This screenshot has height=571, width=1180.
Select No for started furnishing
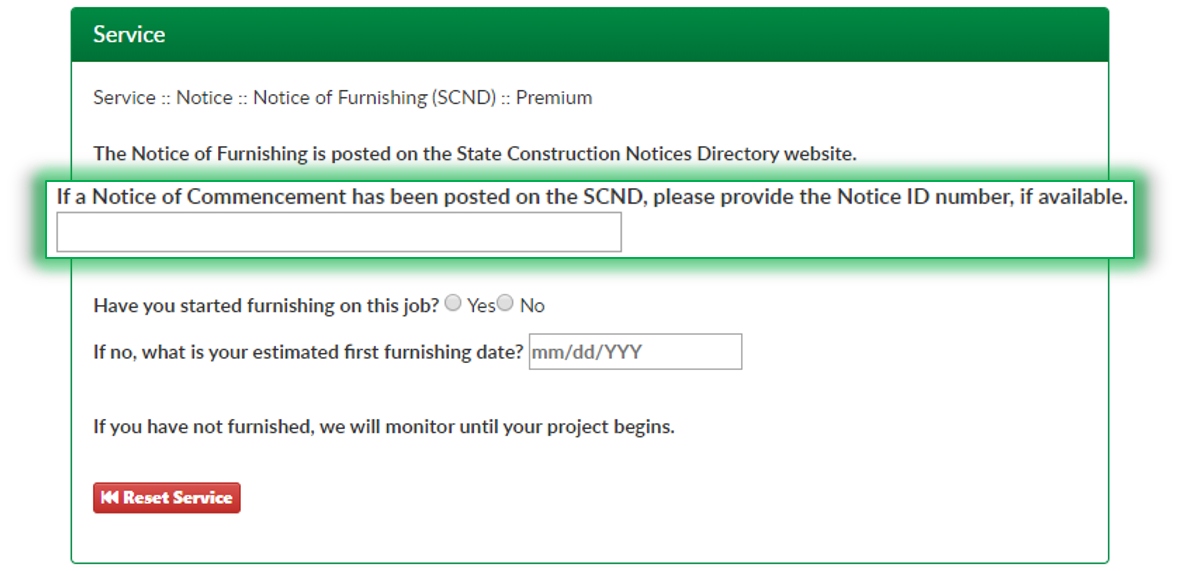[x=506, y=304]
